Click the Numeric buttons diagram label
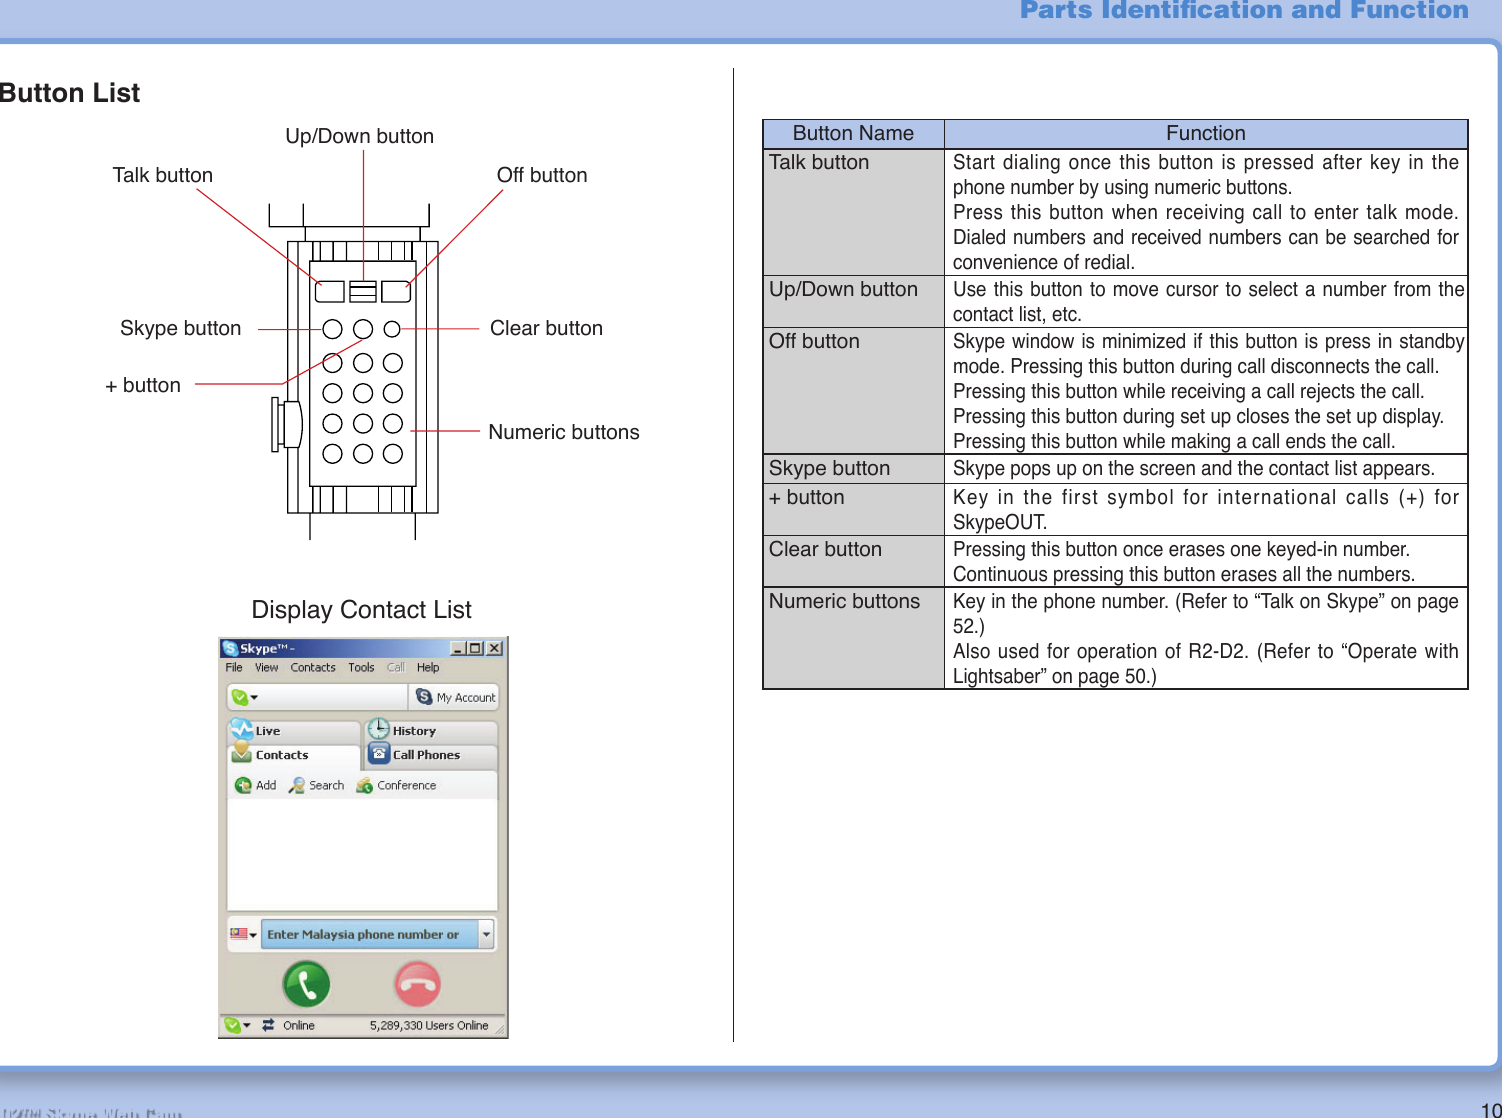 564,432
